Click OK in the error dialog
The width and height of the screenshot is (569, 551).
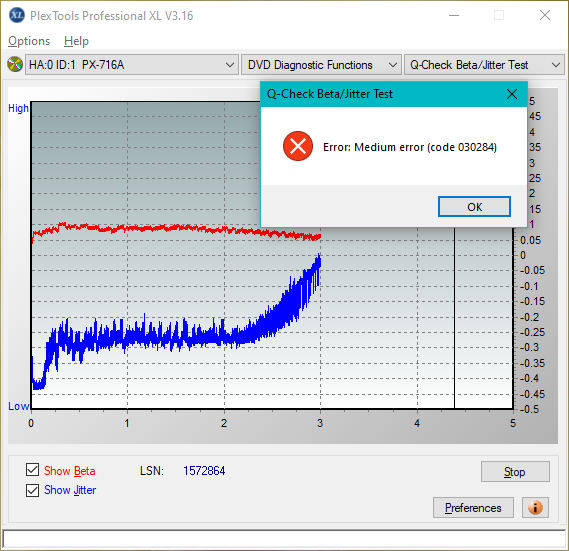[x=474, y=207]
